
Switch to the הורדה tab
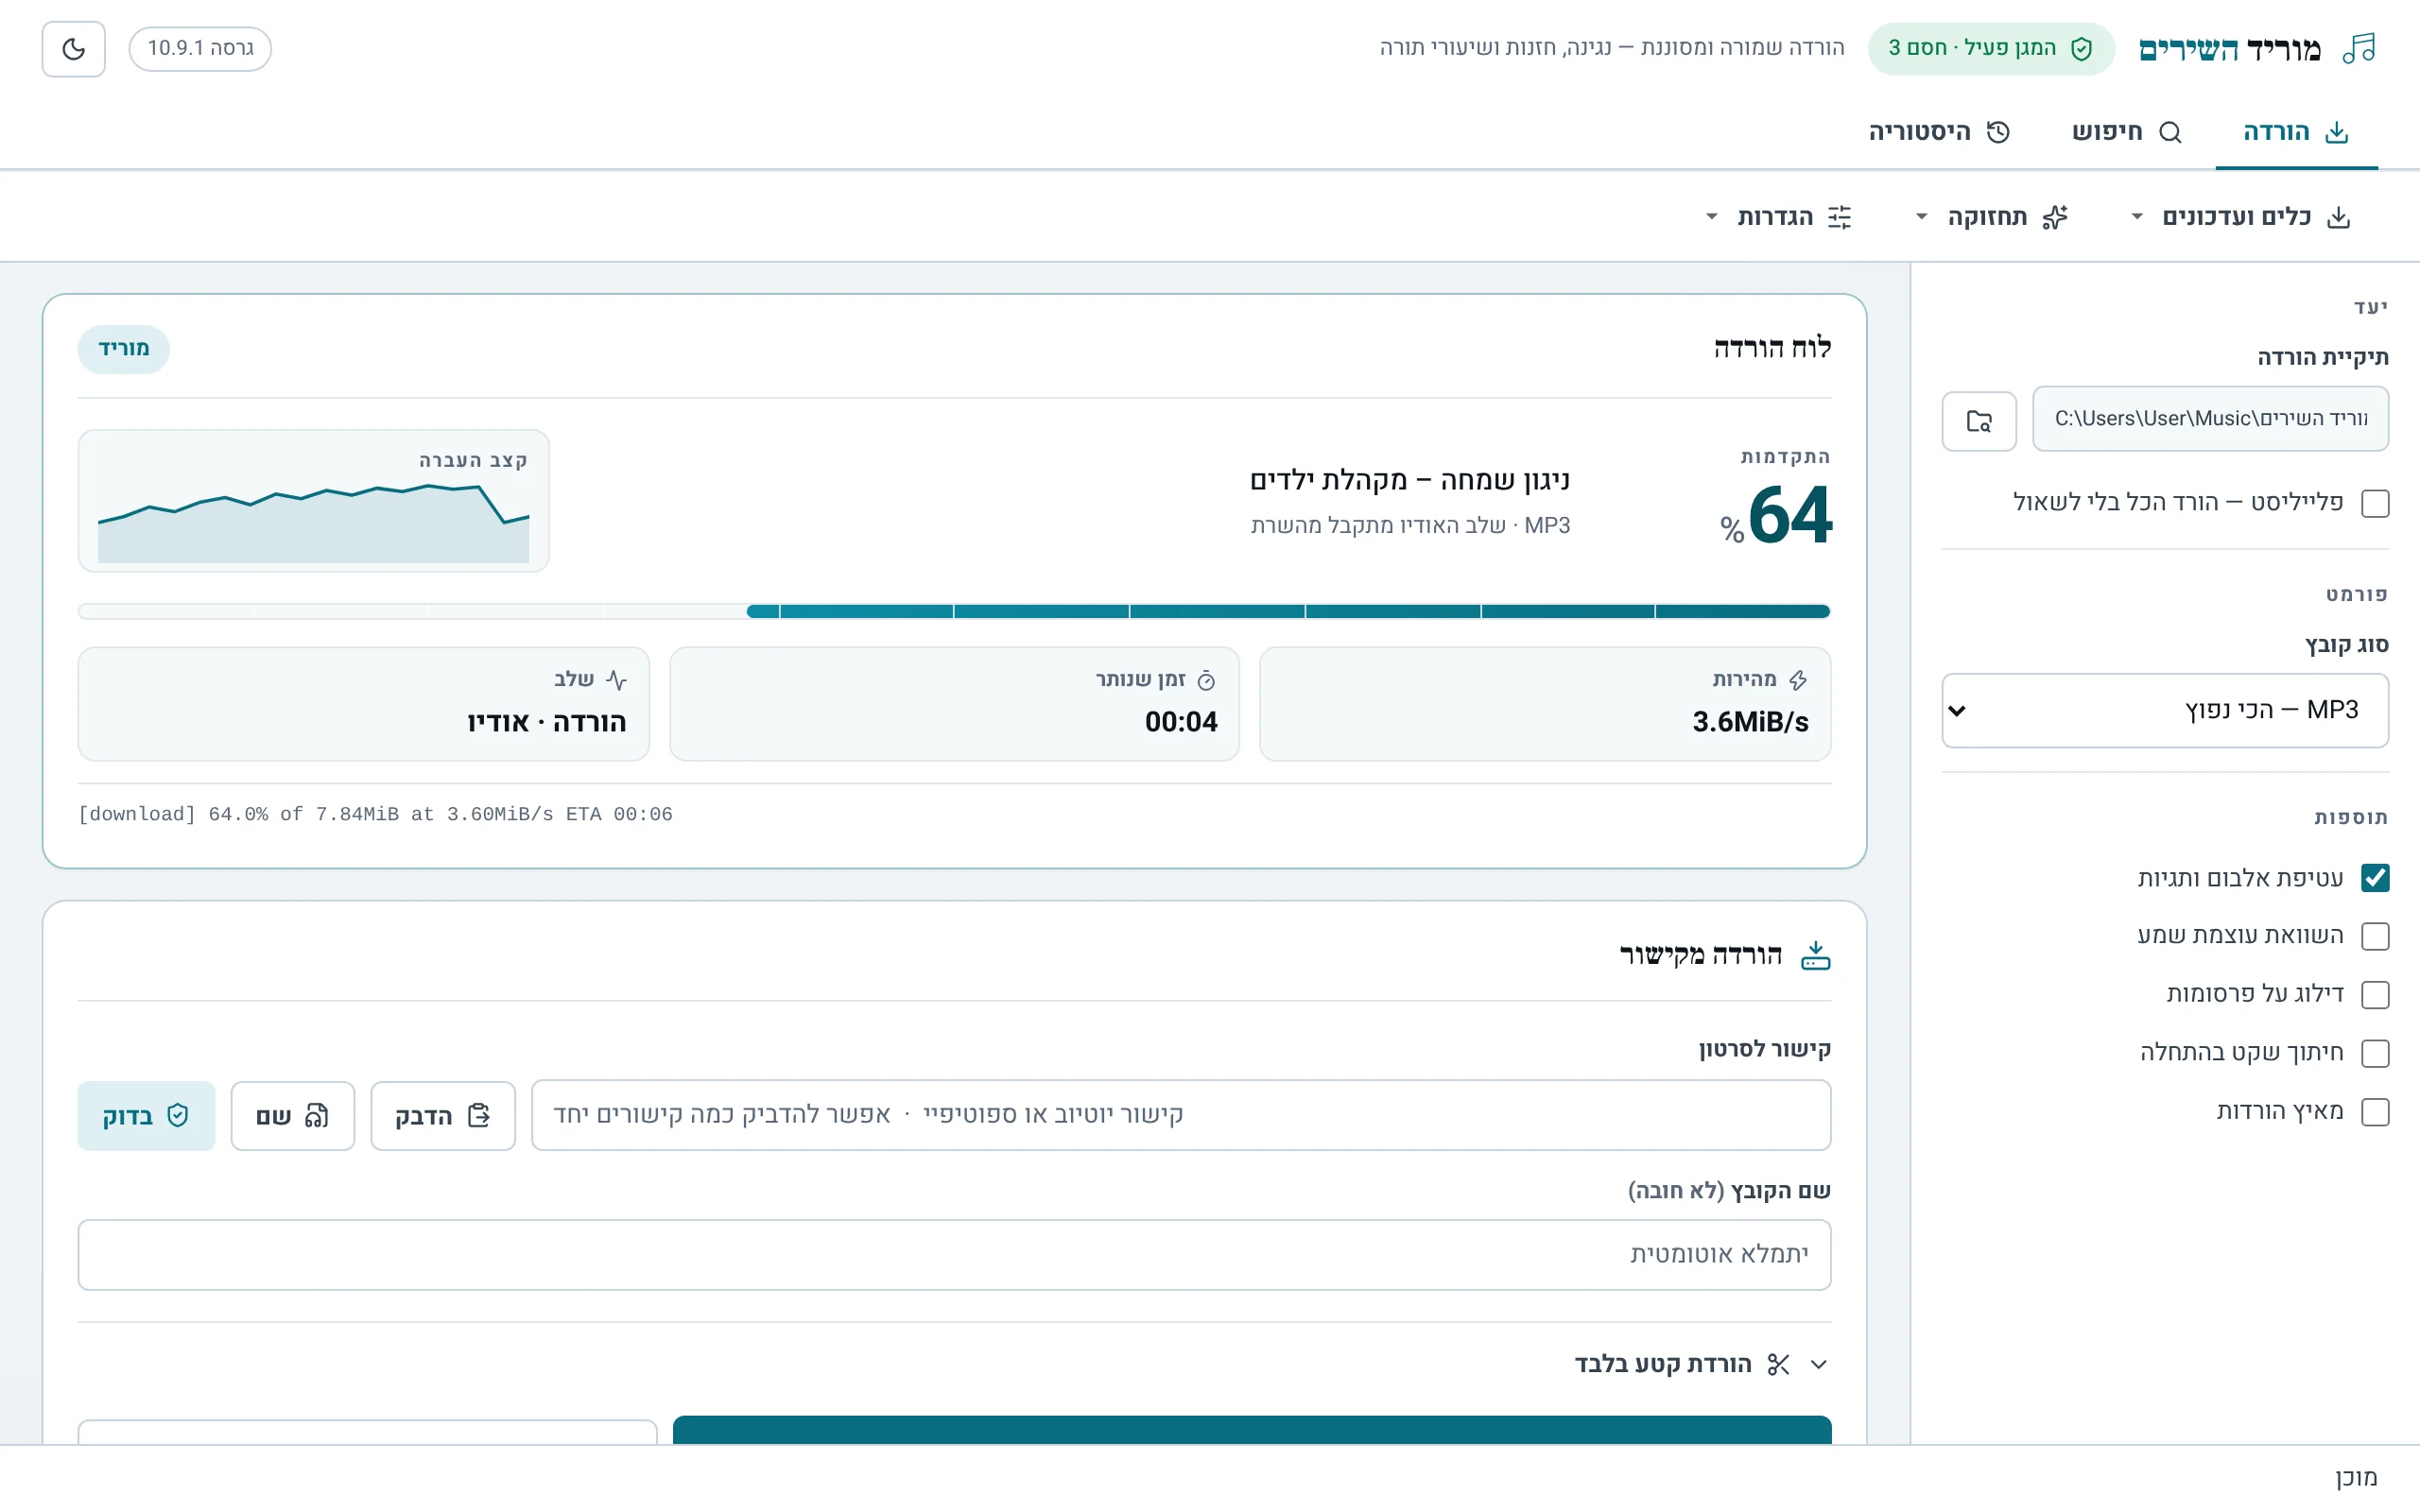(x=2296, y=132)
